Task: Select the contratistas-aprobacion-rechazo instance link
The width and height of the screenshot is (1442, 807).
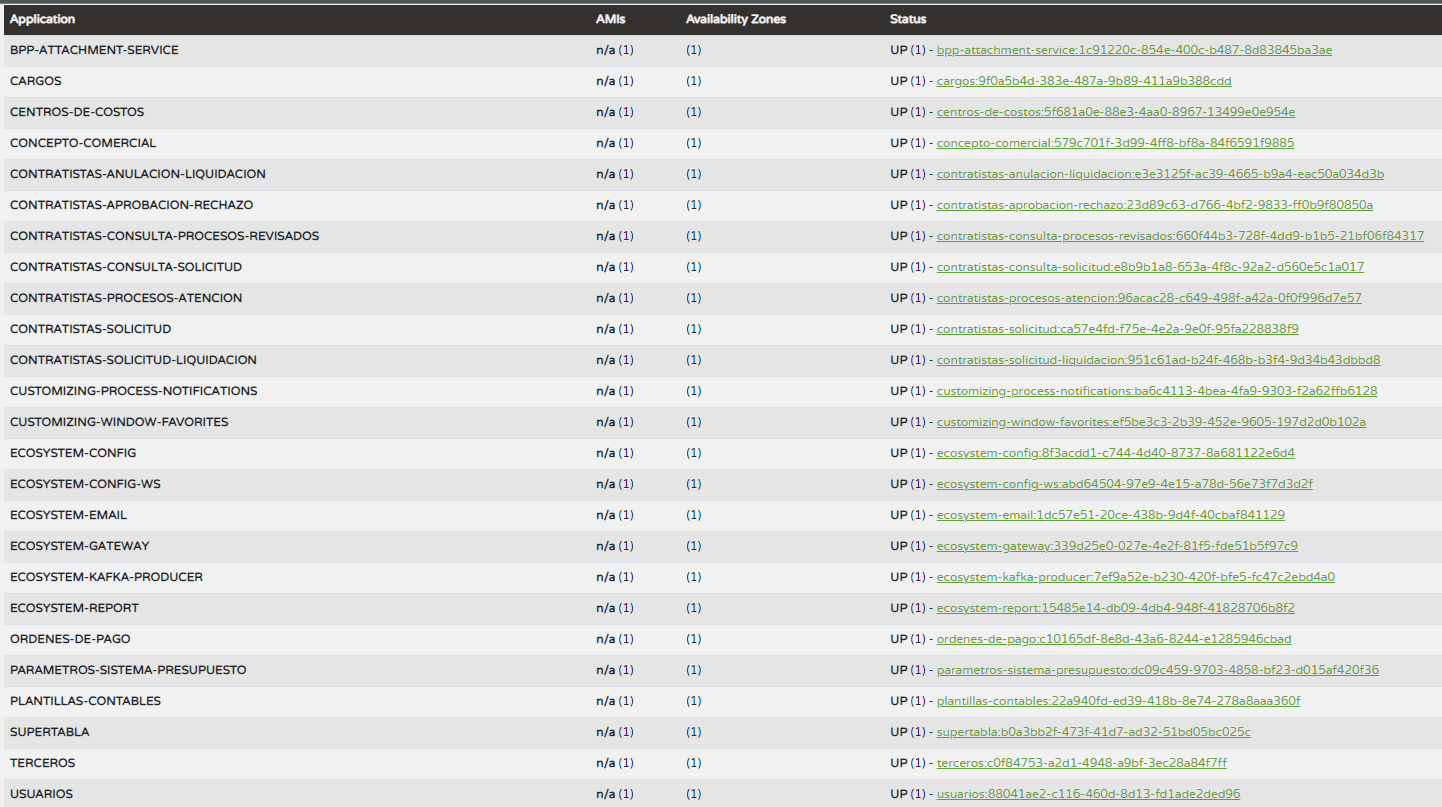Action: click(1154, 205)
